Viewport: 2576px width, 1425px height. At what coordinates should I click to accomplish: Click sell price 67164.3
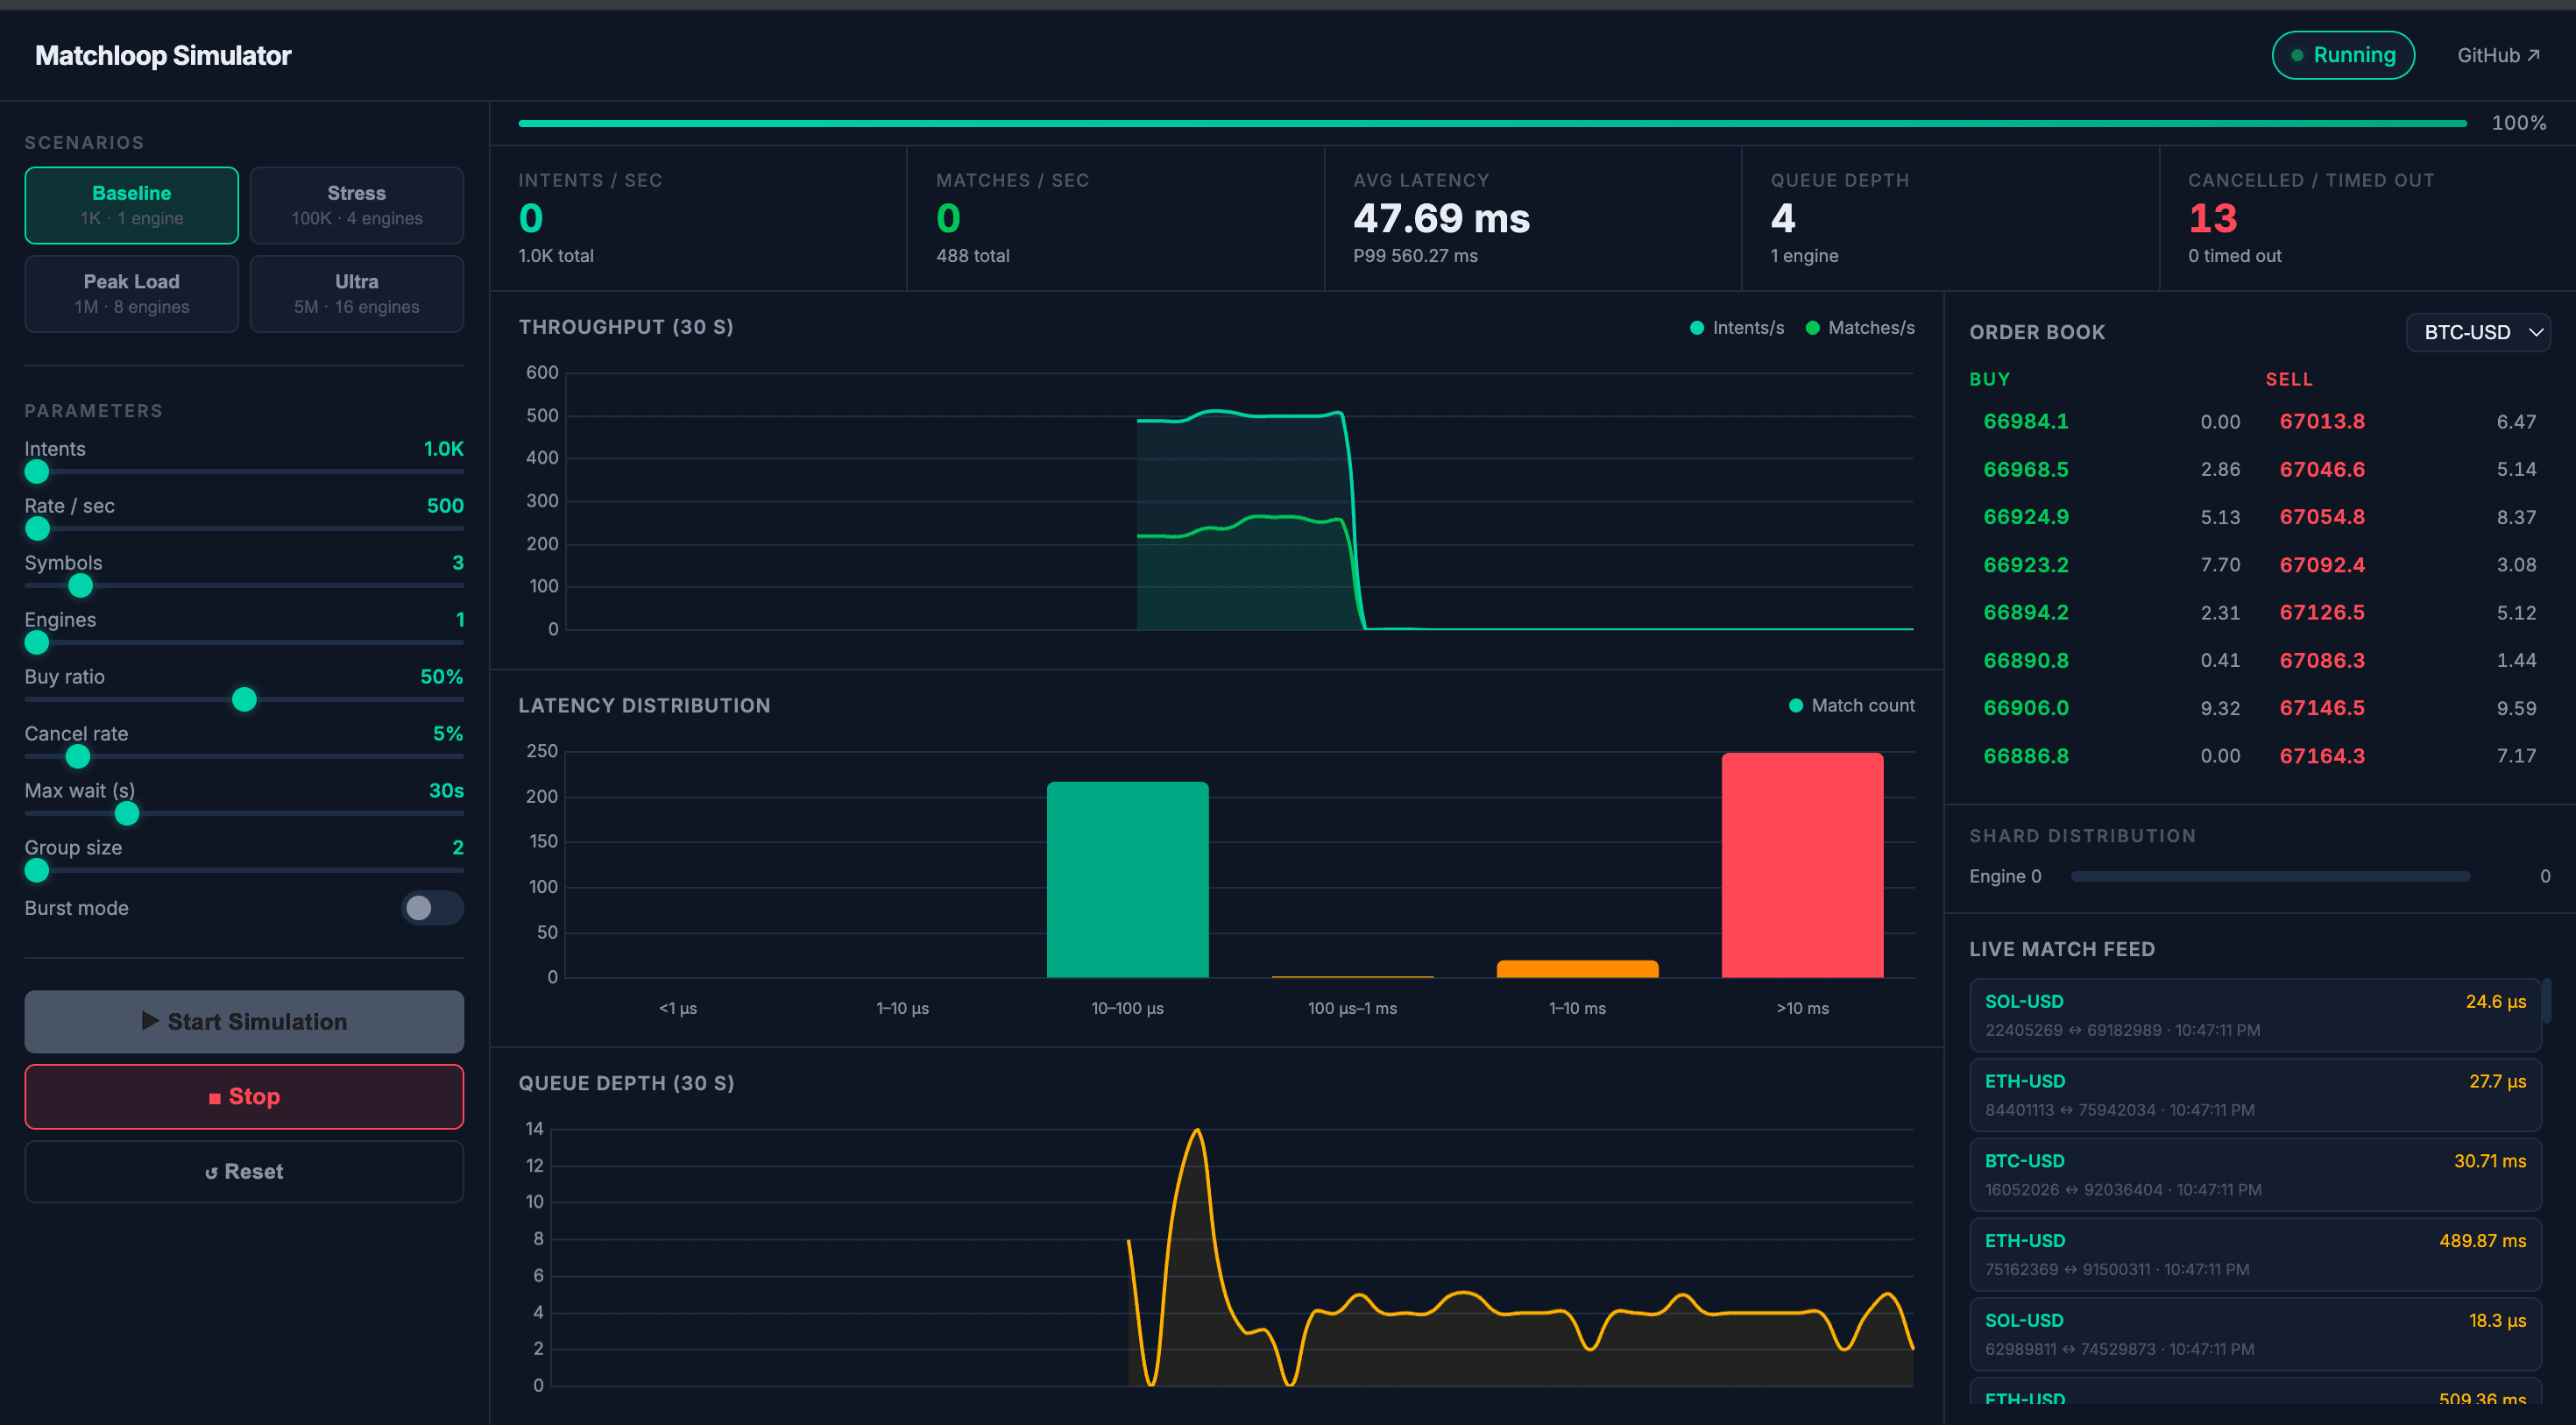click(x=2322, y=756)
